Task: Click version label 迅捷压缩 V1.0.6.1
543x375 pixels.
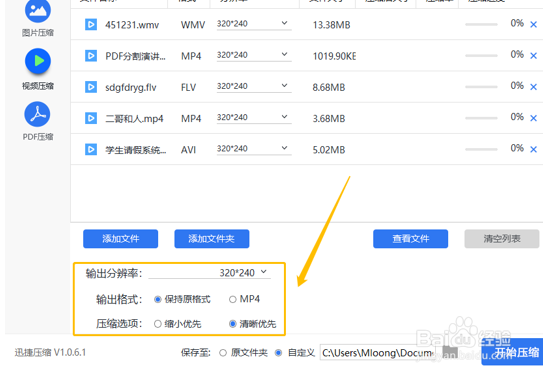Action: (x=50, y=352)
